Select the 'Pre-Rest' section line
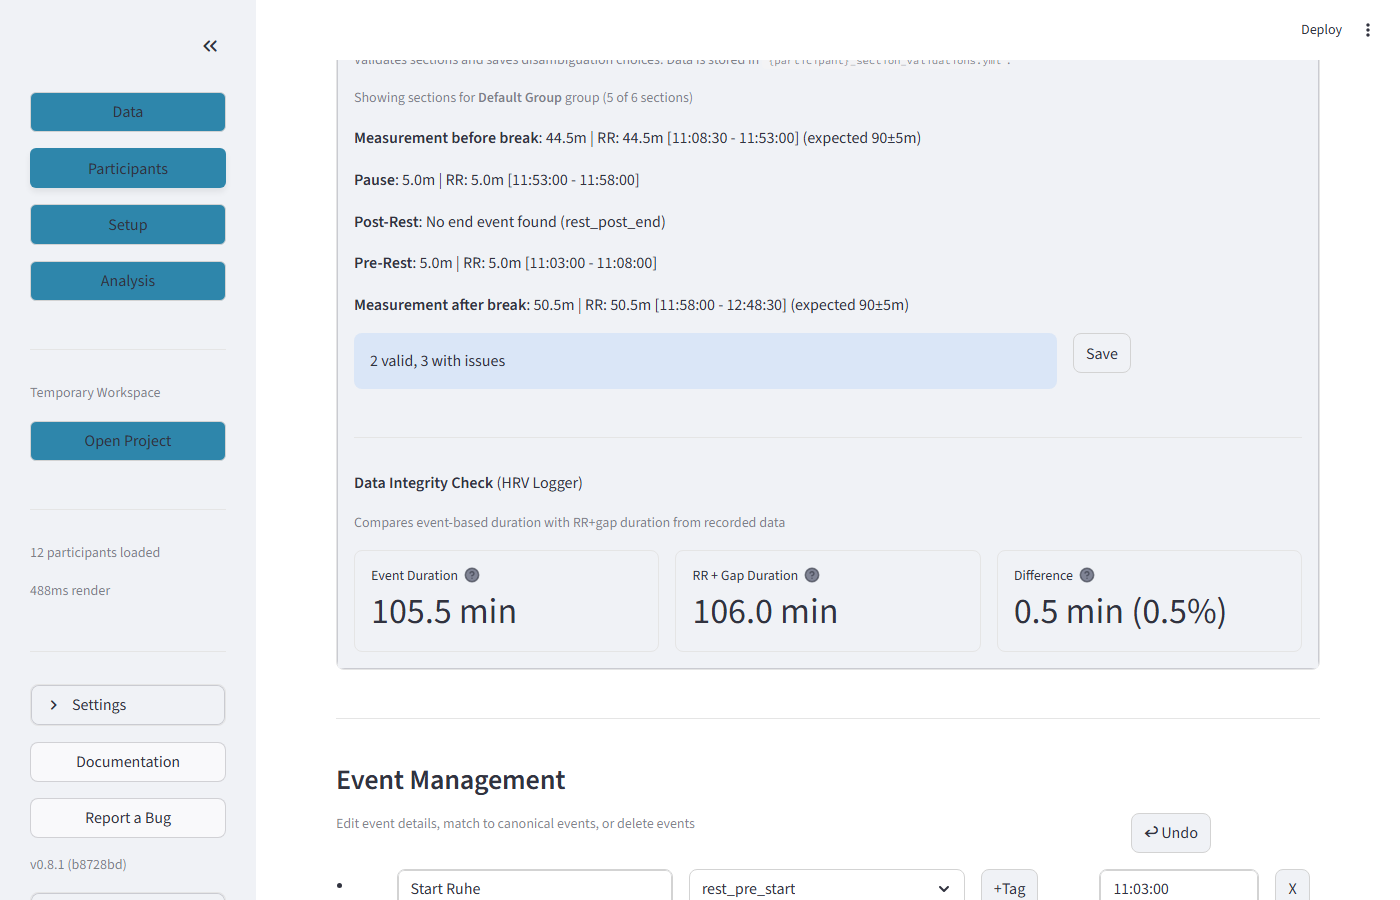Screen dimensions: 1400x900 (505, 263)
